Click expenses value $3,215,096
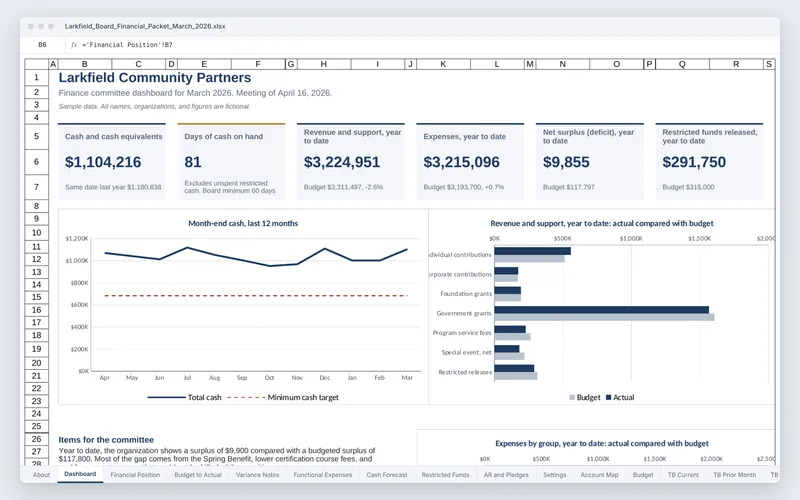Screen dimensions: 800x500 point(461,162)
